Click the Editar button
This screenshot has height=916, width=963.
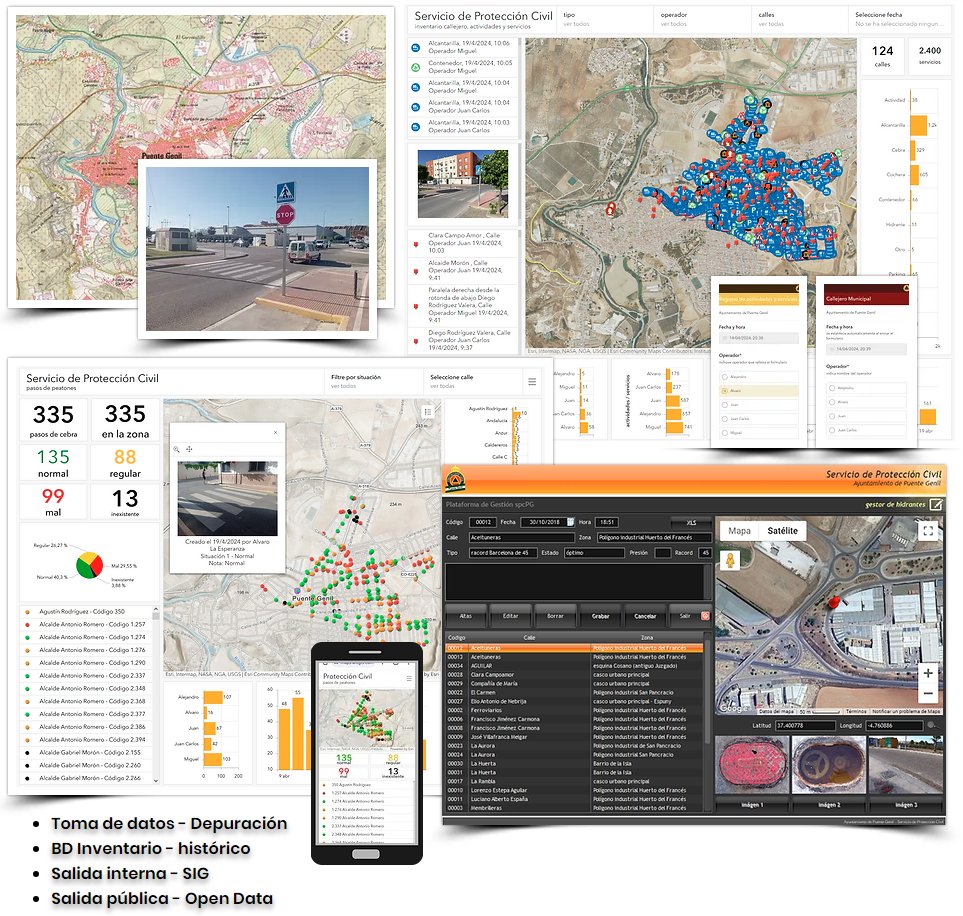(510, 616)
